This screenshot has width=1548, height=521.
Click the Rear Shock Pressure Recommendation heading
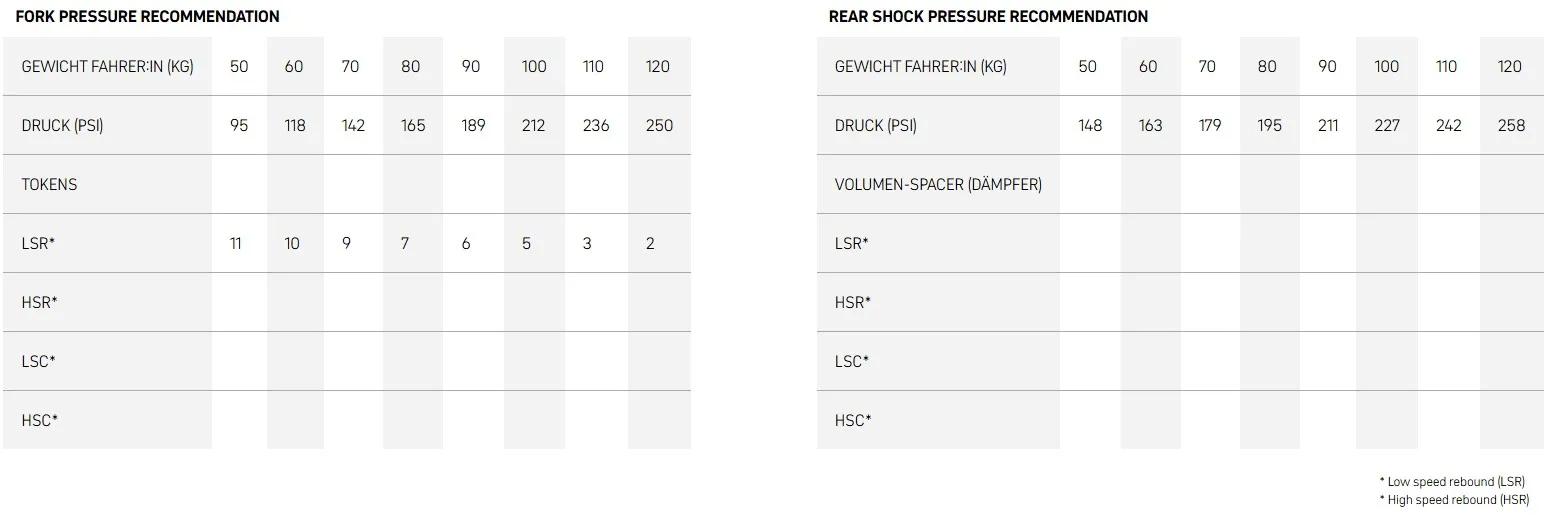click(988, 17)
